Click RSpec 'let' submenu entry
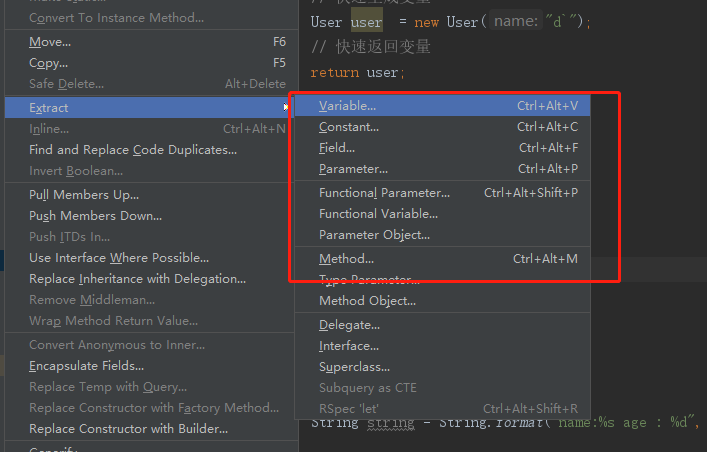 [x=442, y=409]
